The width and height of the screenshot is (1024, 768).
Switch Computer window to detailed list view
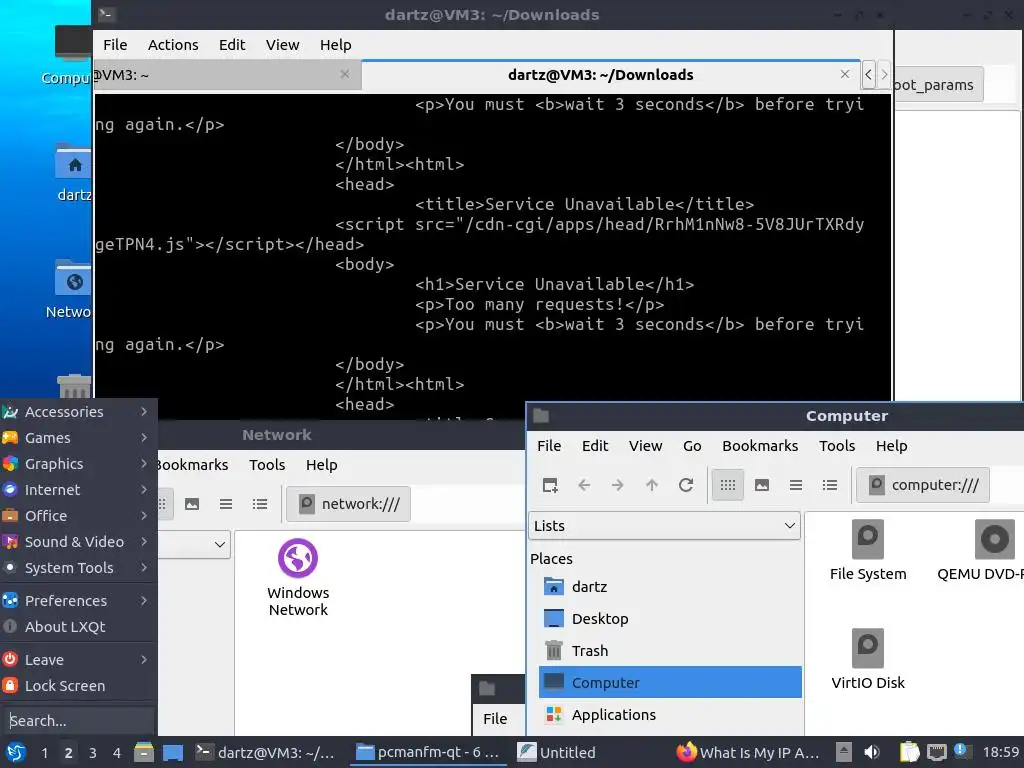(x=829, y=485)
